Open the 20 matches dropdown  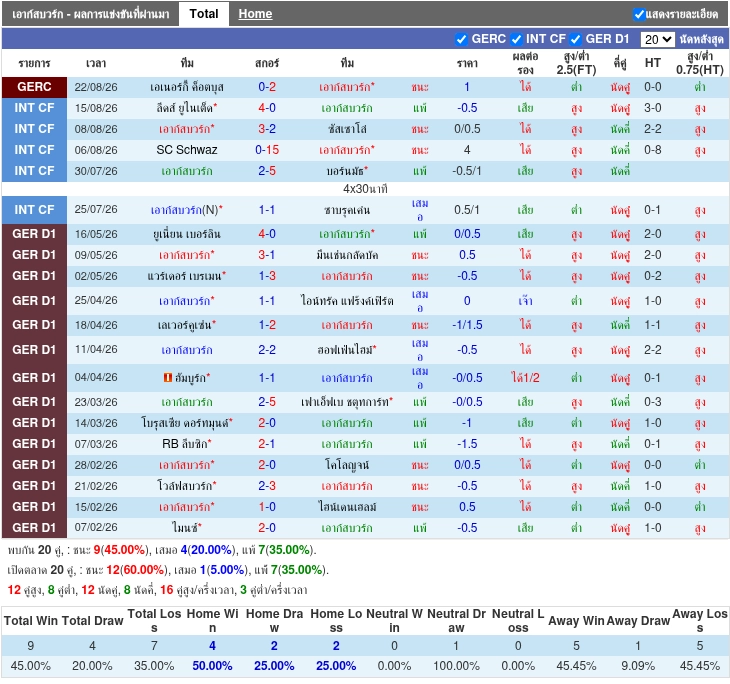(657, 39)
